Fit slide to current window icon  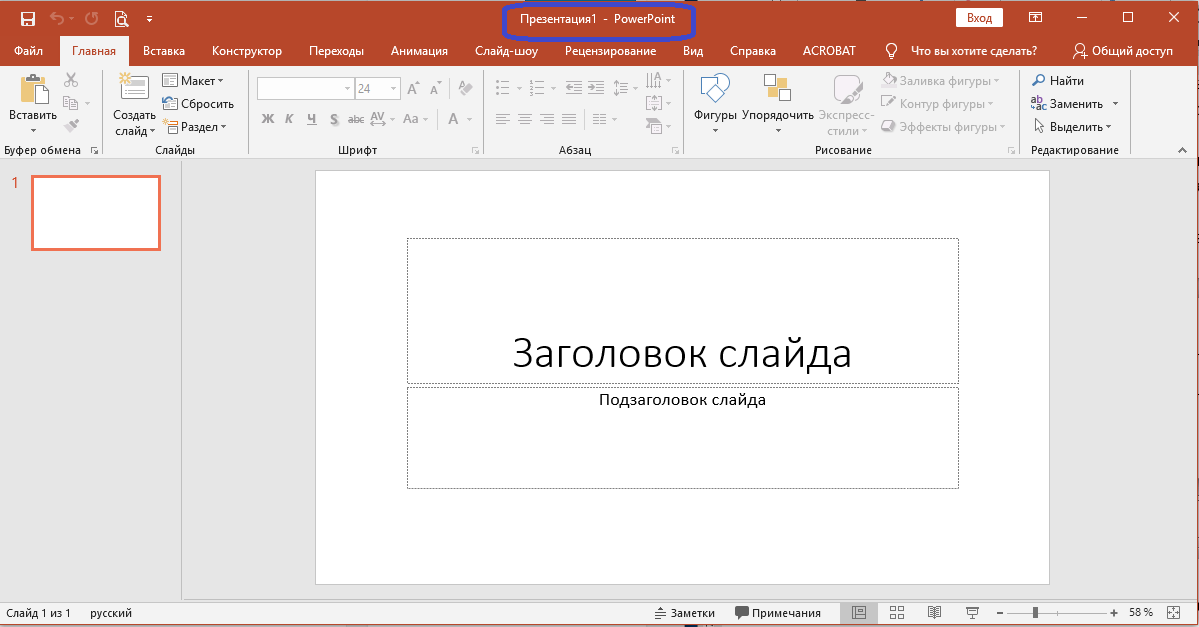click(x=1173, y=612)
